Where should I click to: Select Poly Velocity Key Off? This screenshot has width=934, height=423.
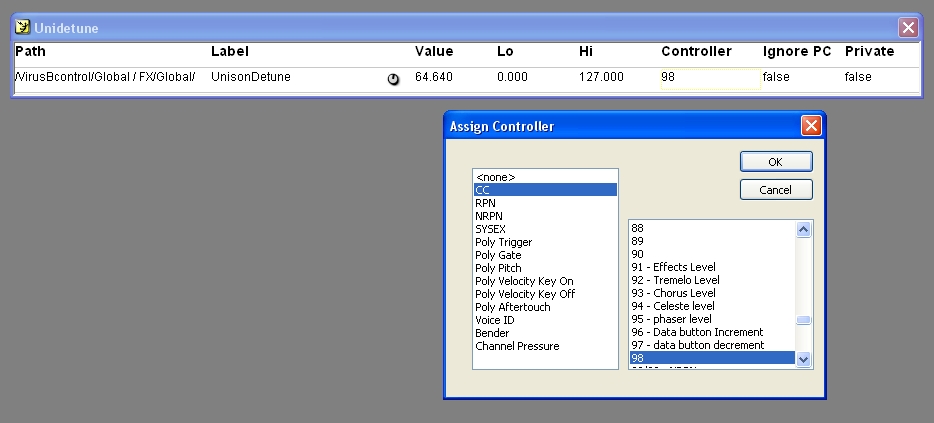(x=545, y=294)
